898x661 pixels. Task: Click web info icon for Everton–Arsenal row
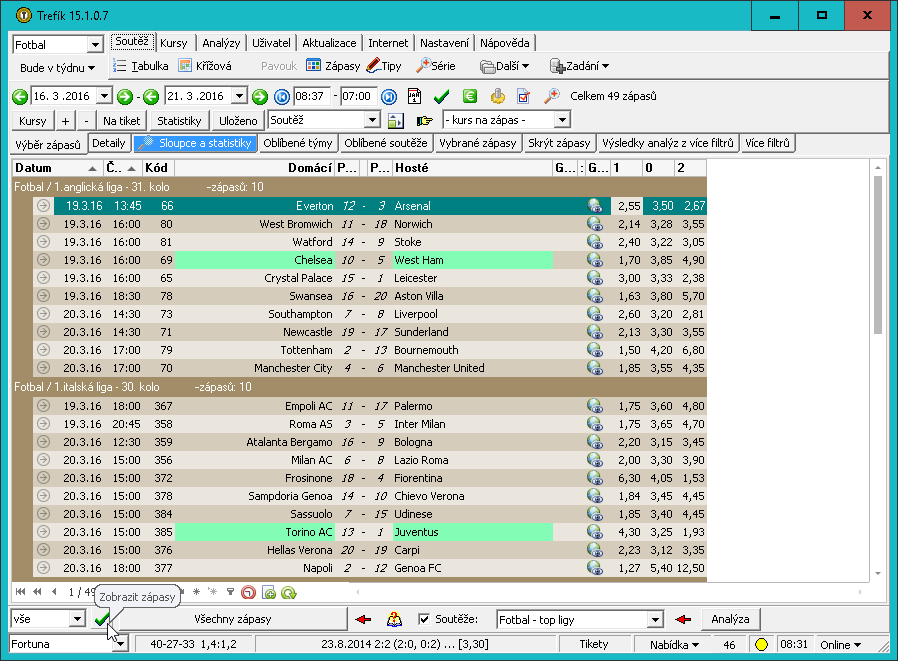(595, 206)
